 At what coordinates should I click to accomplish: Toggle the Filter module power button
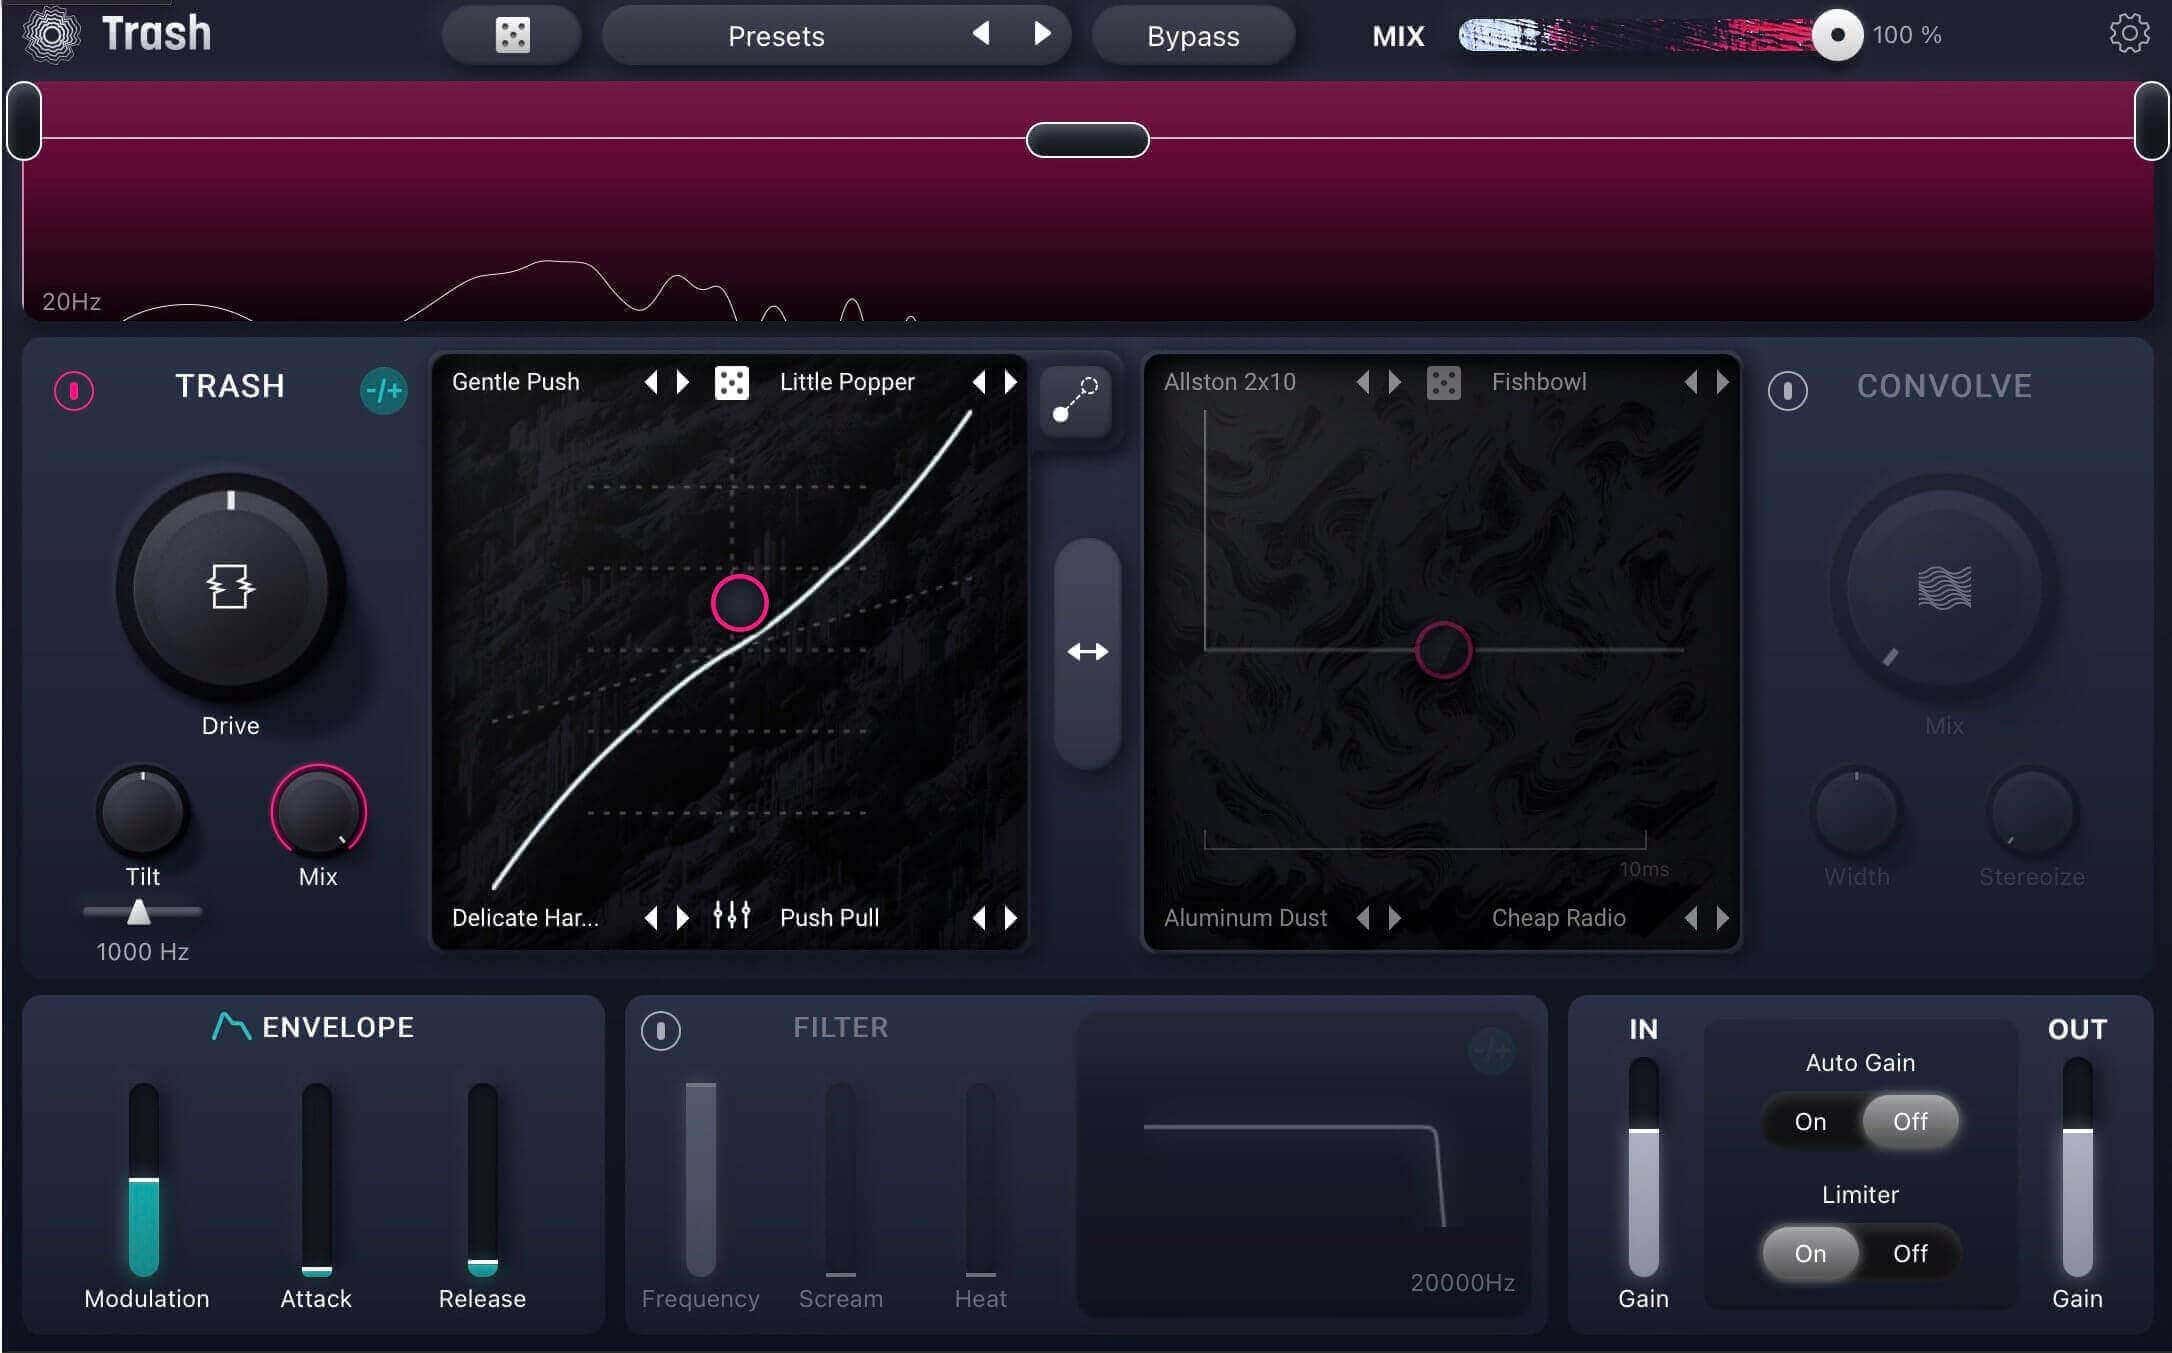click(660, 1030)
